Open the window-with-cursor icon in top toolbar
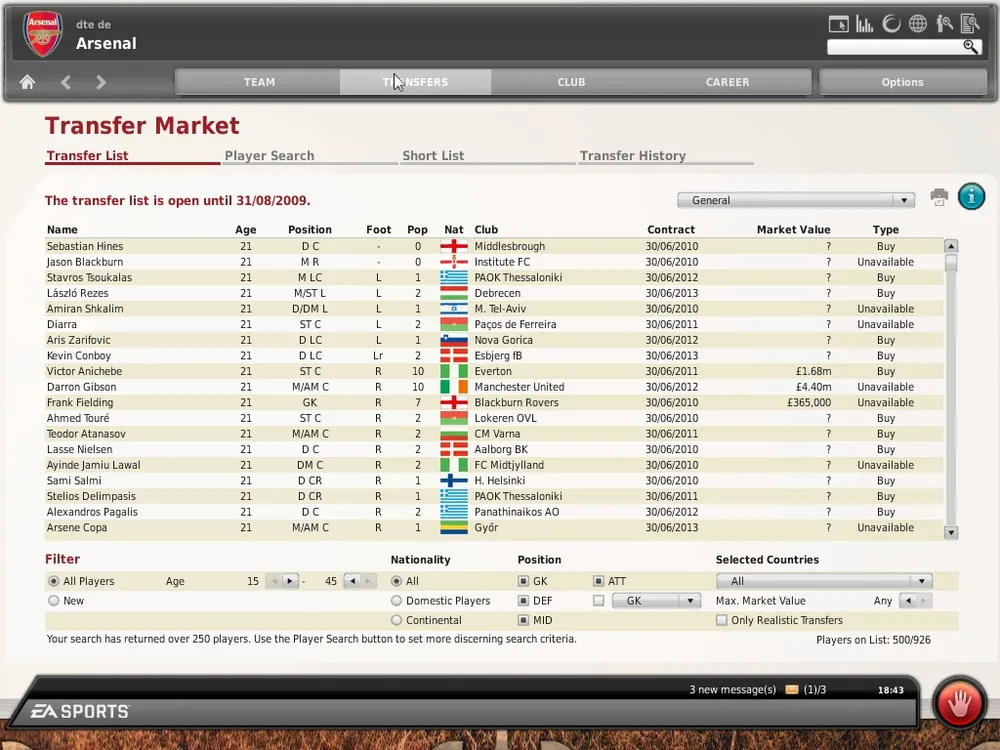 click(x=838, y=24)
